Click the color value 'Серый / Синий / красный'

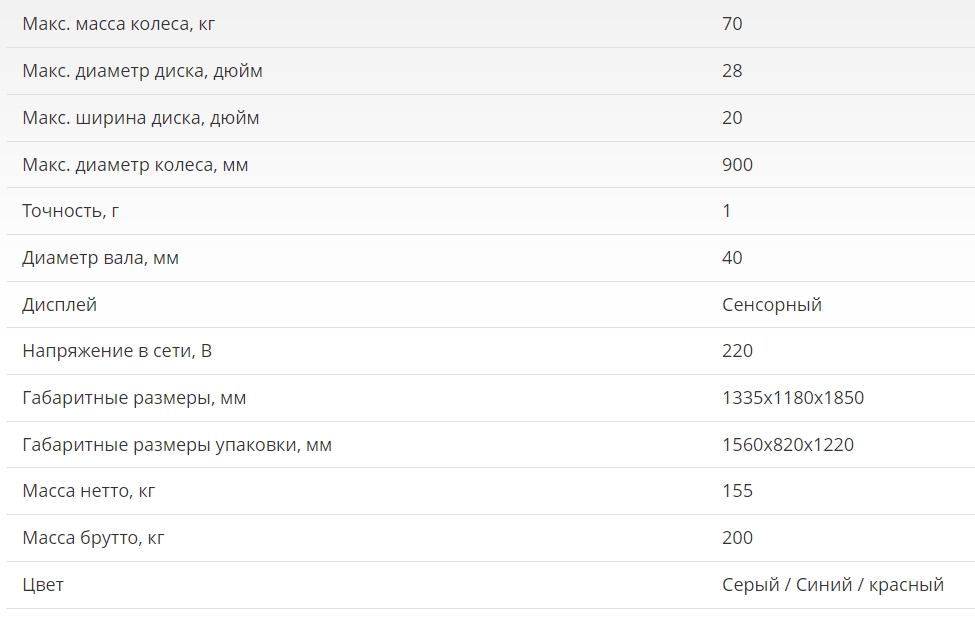click(x=832, y=585)
